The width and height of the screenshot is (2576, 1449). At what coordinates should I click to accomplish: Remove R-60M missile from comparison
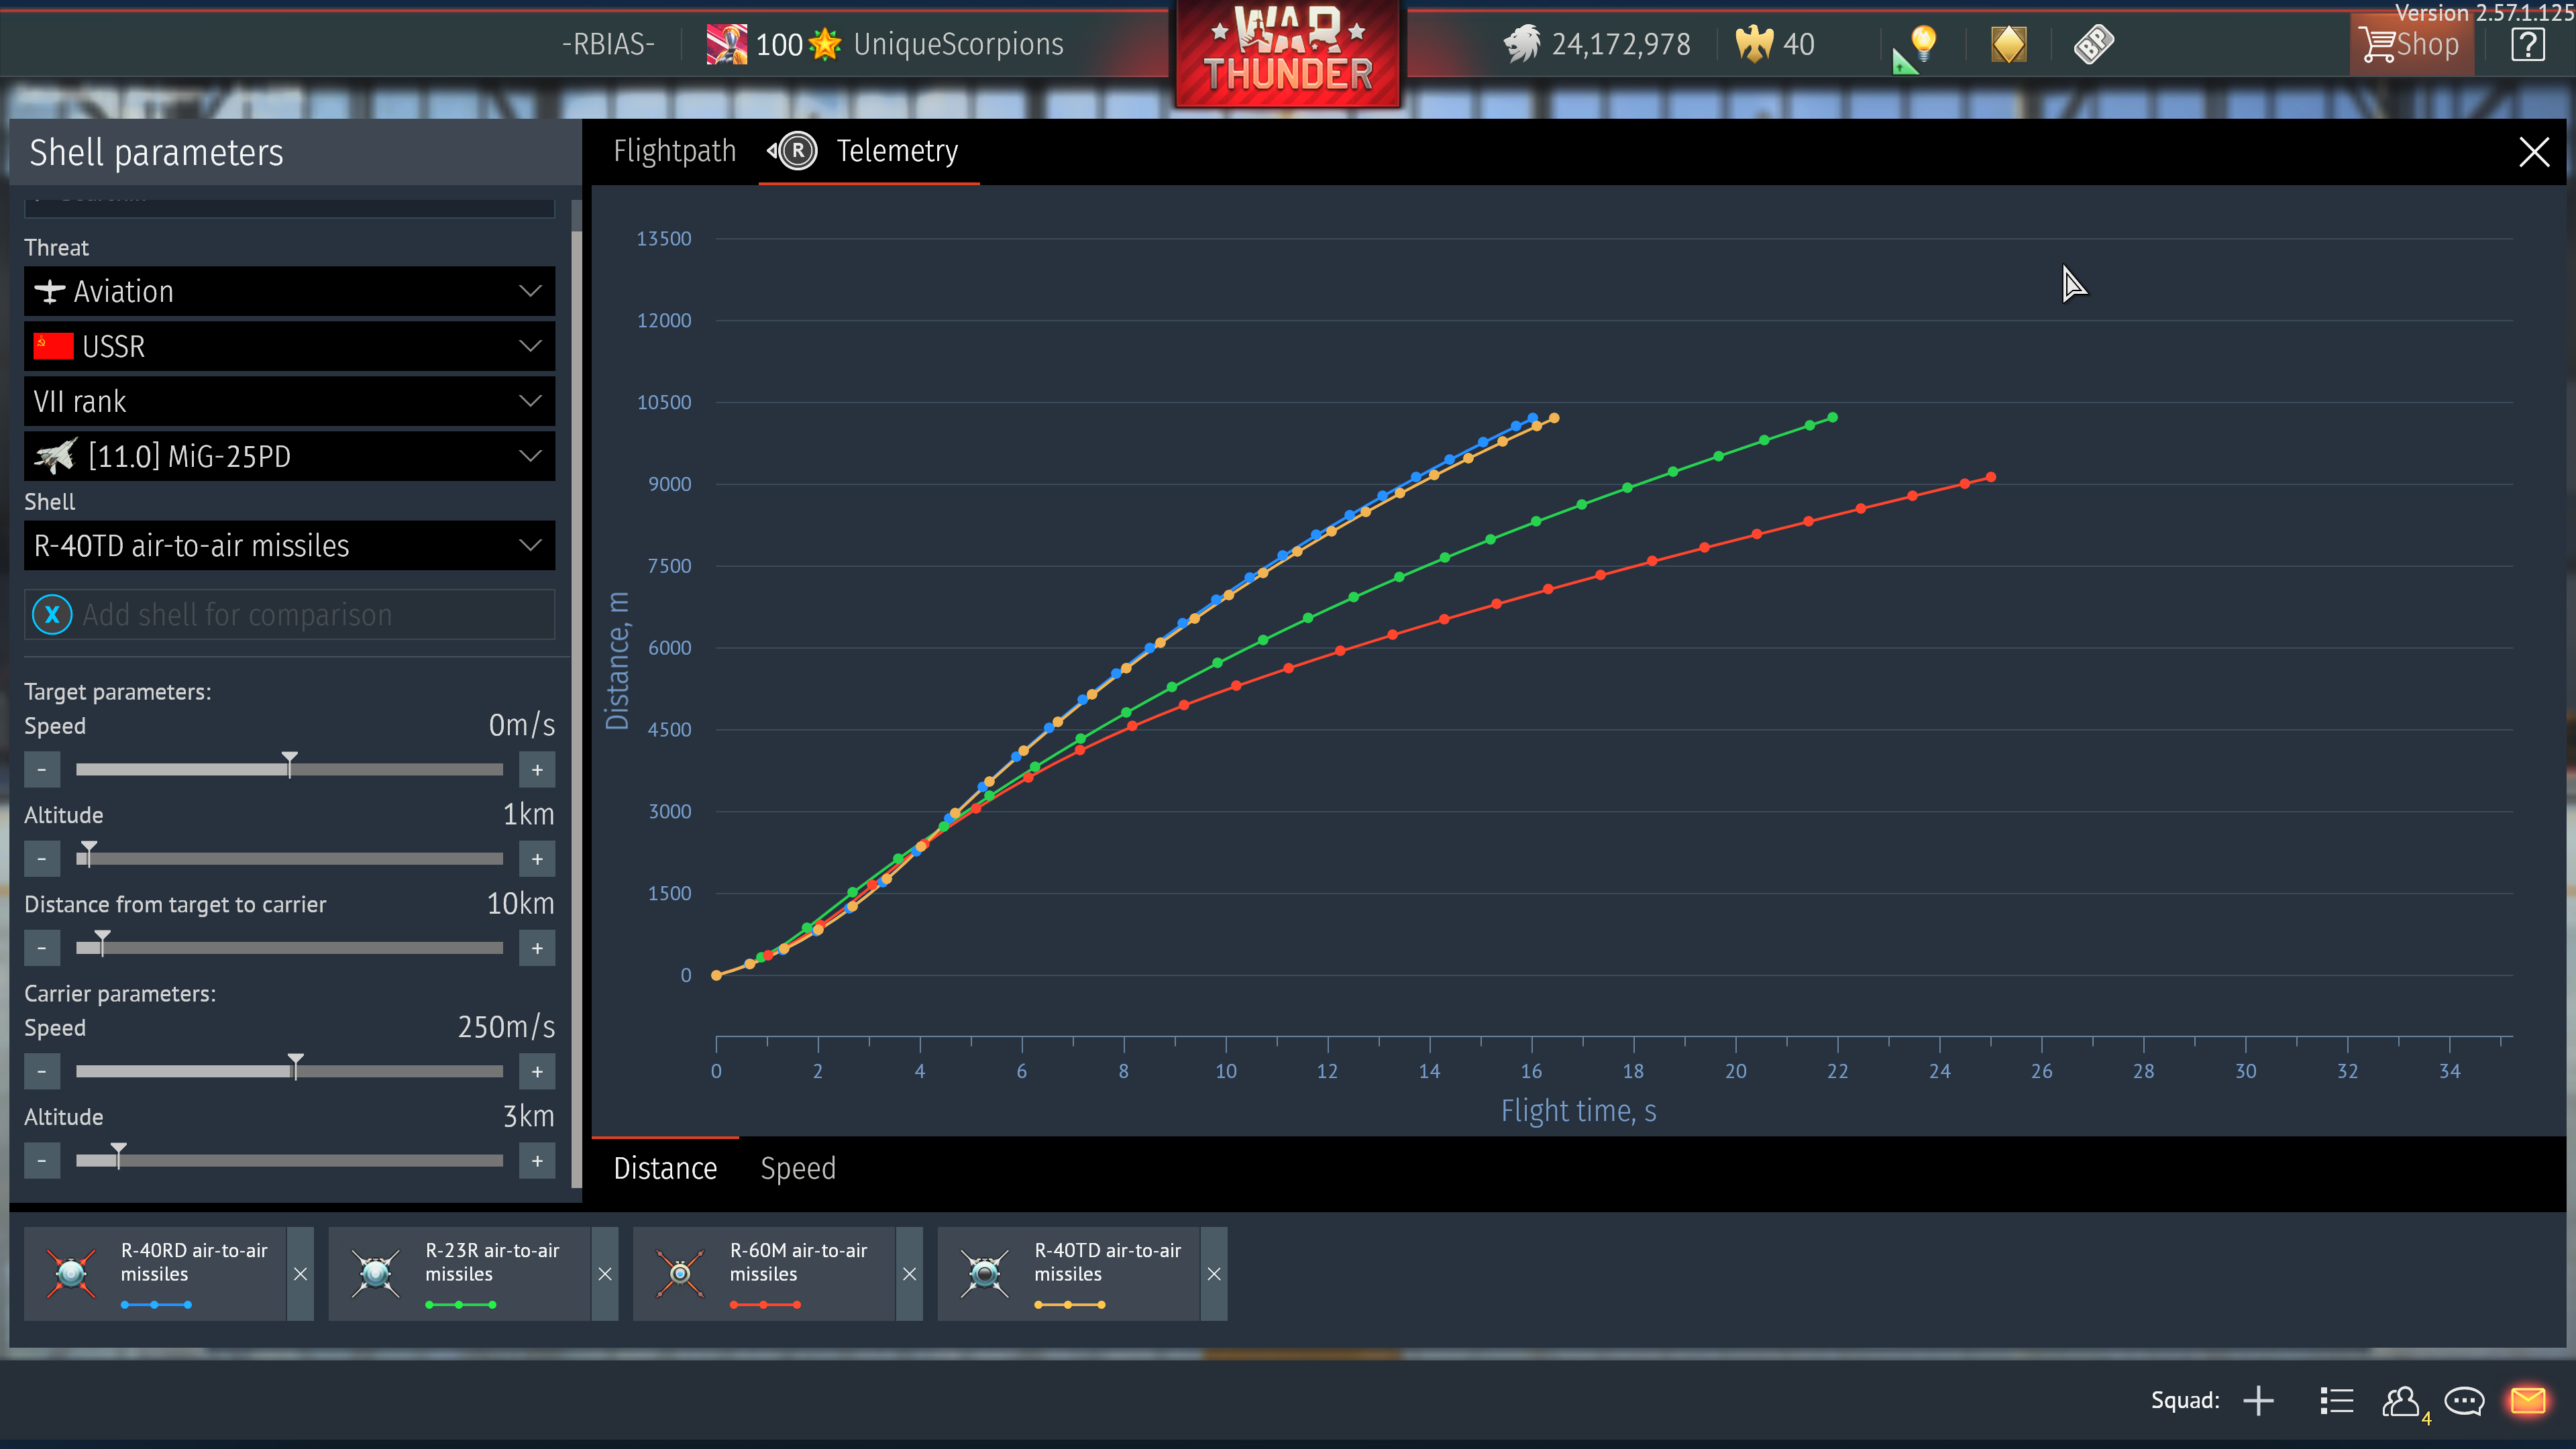pyautogui.click(x=909, y=1274)
